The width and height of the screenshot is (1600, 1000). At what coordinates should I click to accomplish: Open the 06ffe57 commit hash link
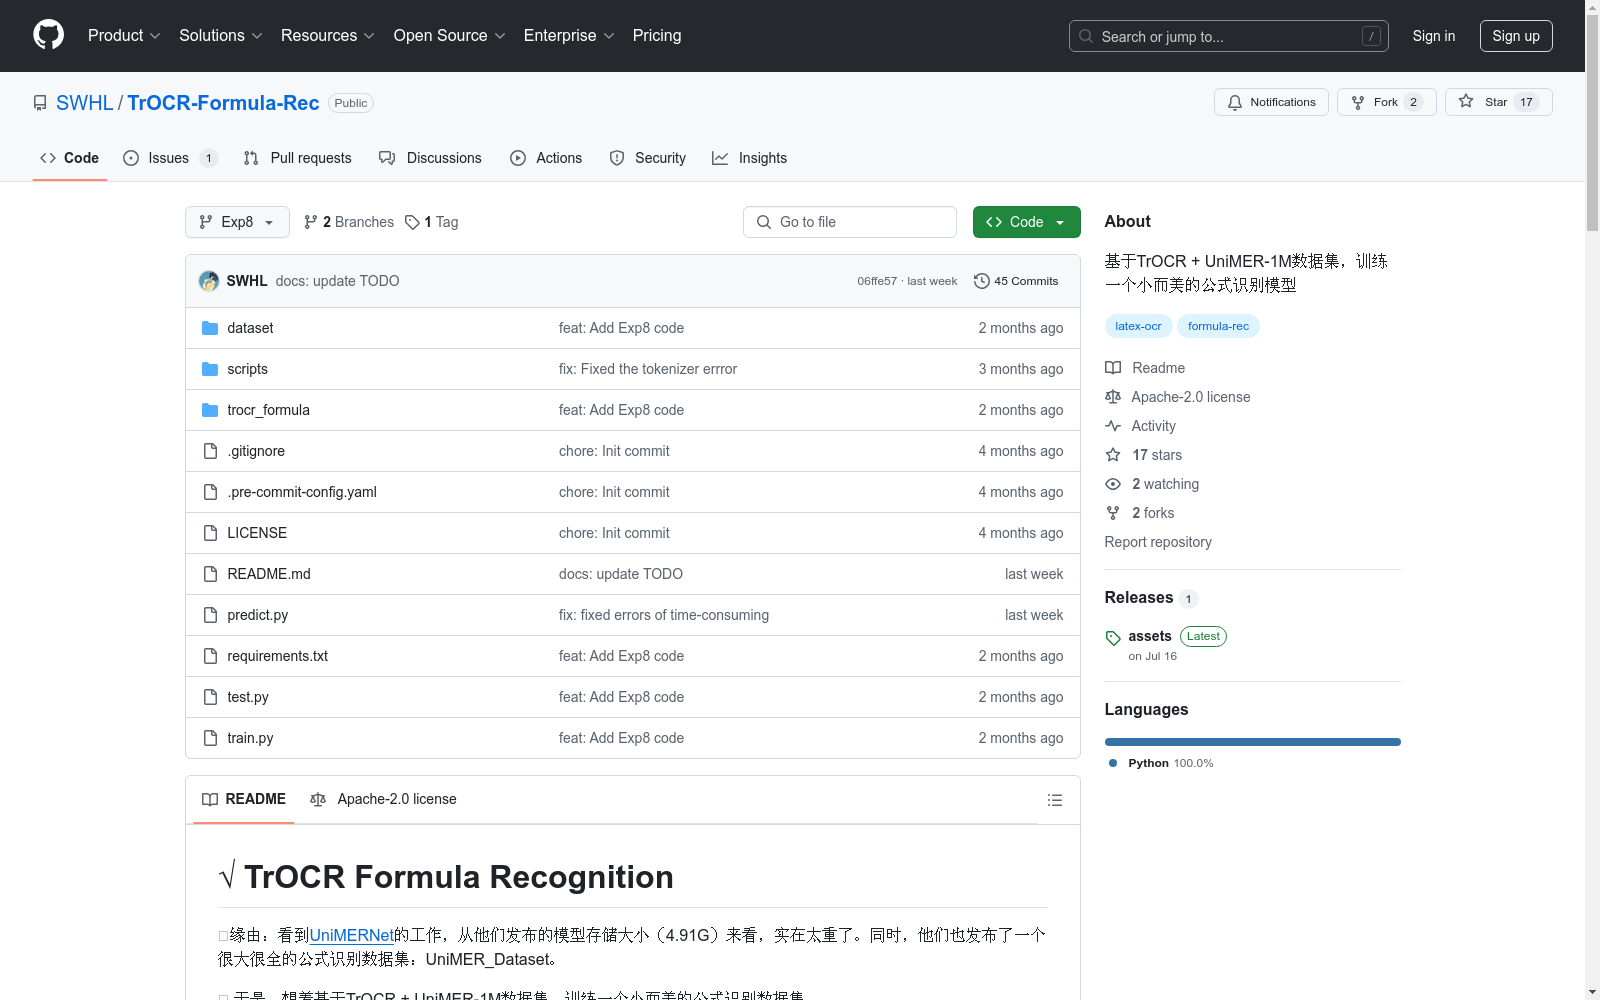(877, 281)
